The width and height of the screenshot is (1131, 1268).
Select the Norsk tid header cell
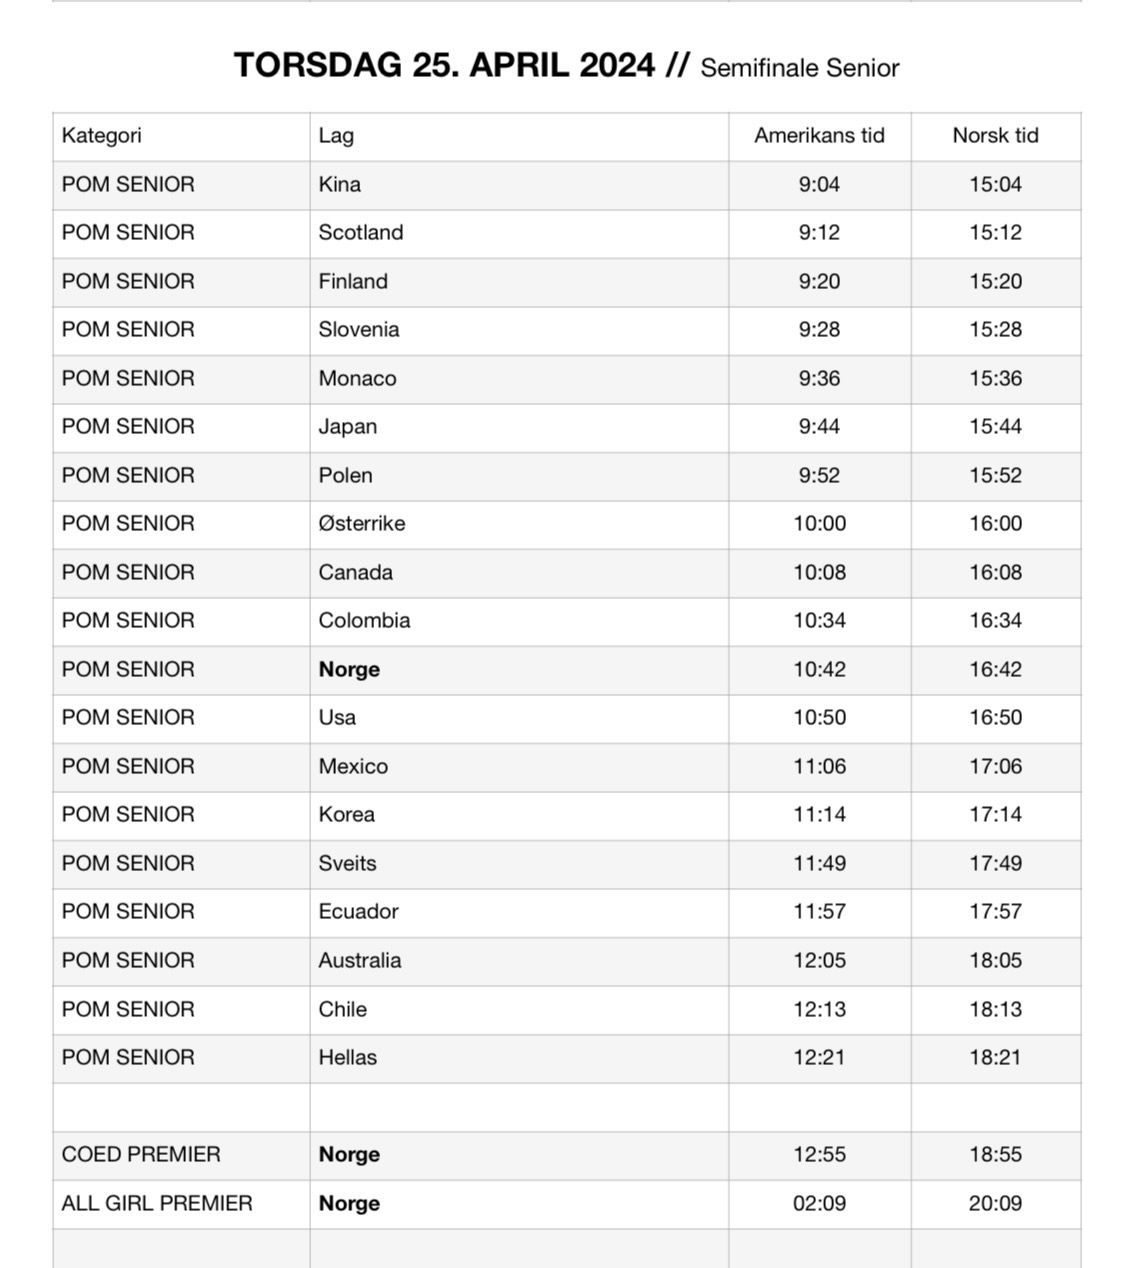coord(995,136)
